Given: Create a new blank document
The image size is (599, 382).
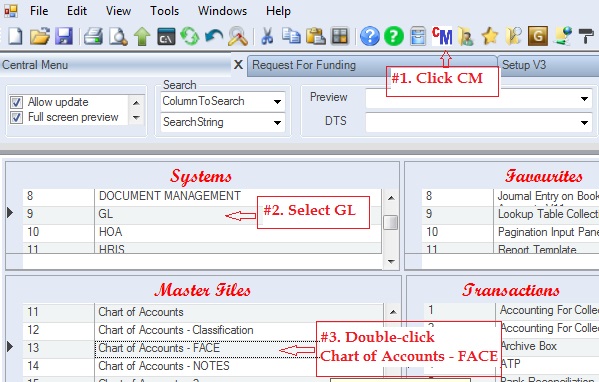Looking at the screenshot, I should (15, 36).
